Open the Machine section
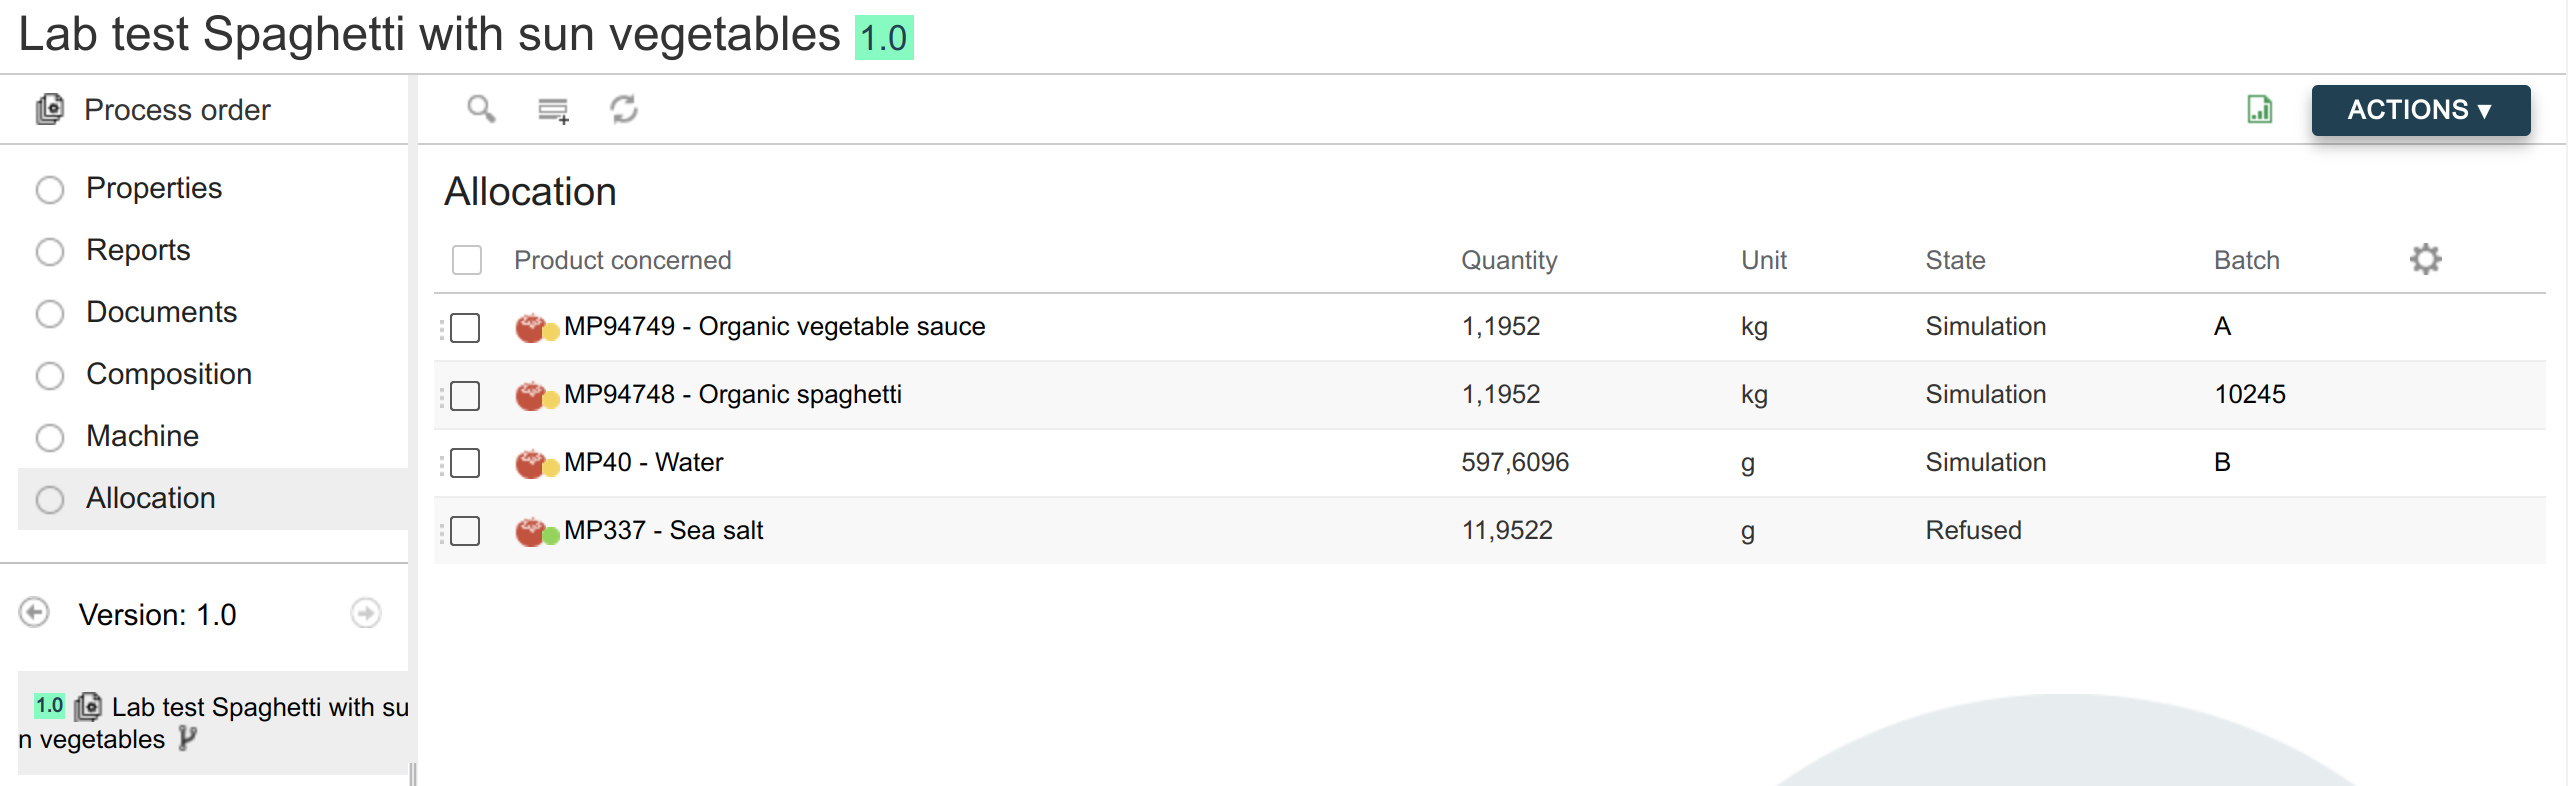Screen dimensions: 2568x786 click(142, 436)
